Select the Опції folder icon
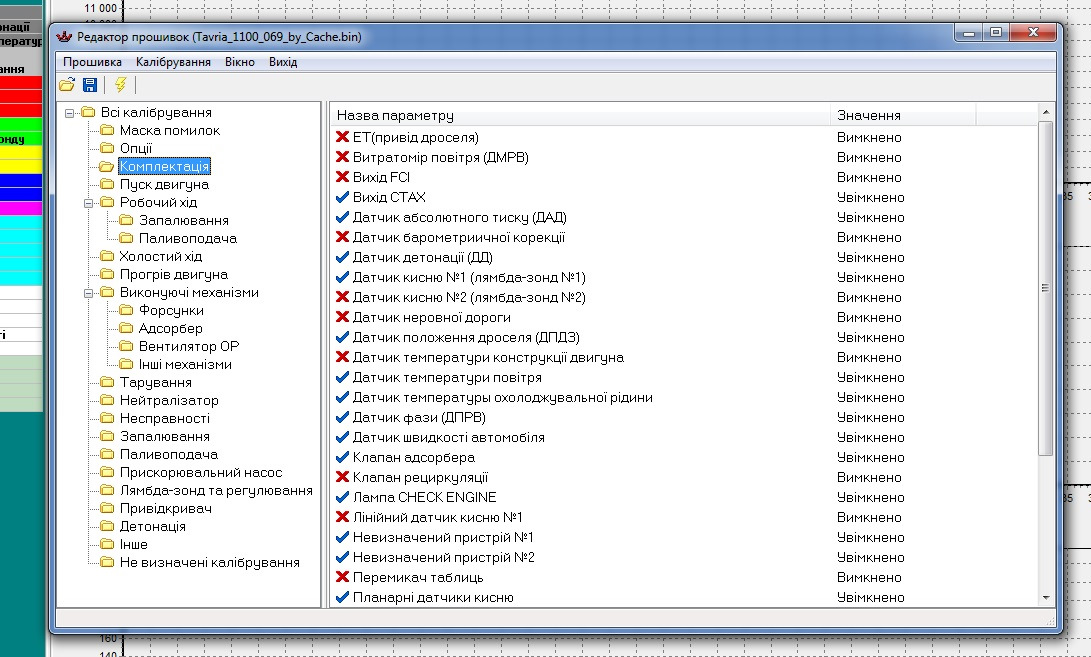The width and height of the screenshot is (1091, 657). tap(106, 148)
